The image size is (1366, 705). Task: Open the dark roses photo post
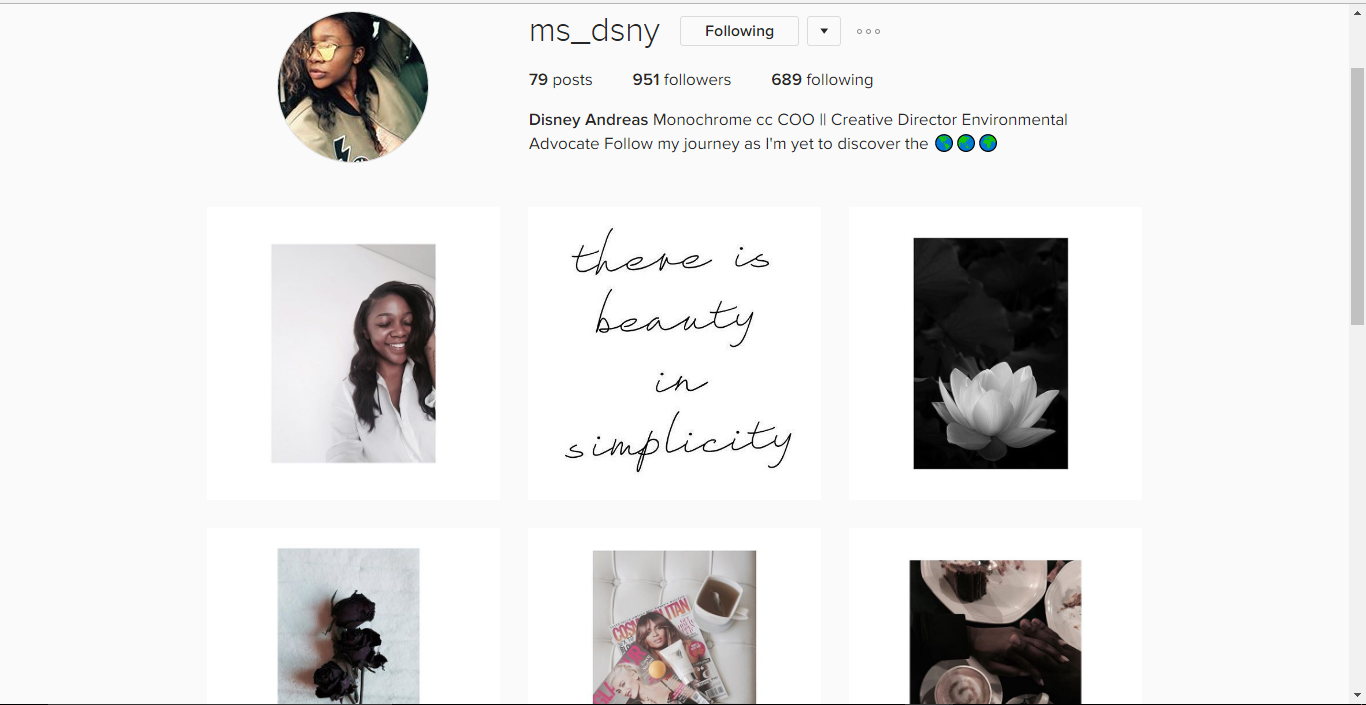click(x=353, y=616)
